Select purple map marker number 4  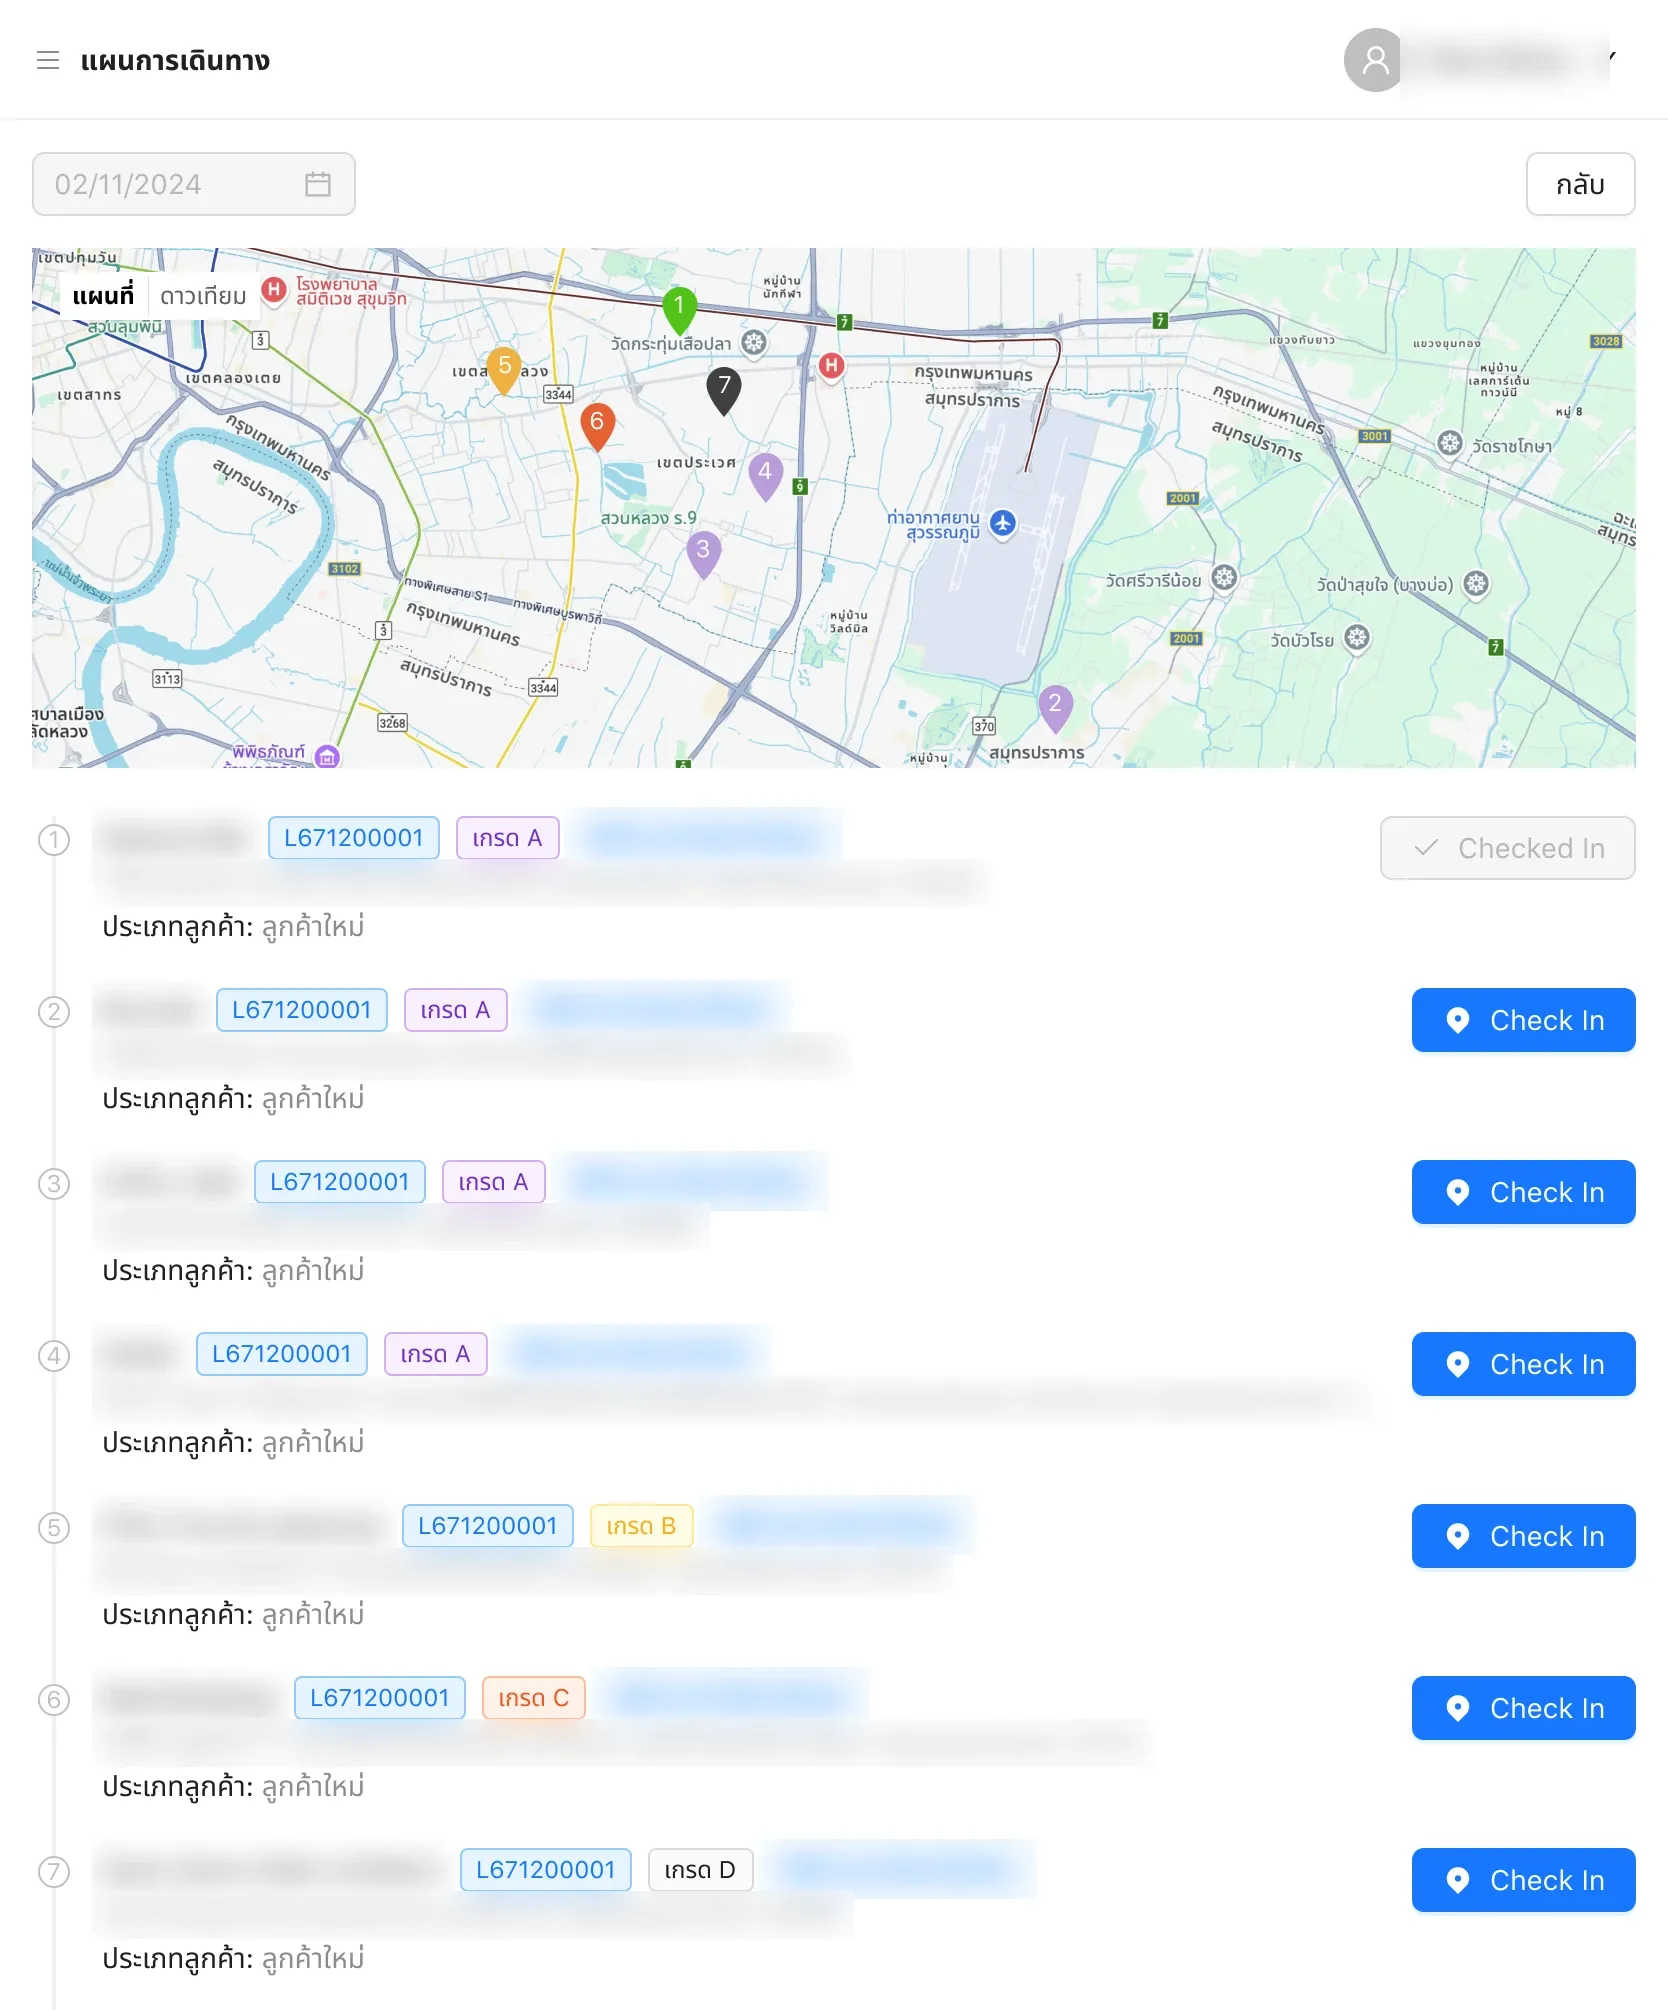pyautogui.click(x=765, y=476)
